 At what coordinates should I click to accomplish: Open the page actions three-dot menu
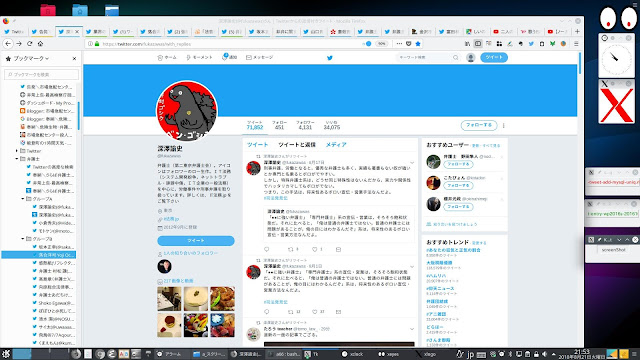pyautogui.click(x=399, y=44)
